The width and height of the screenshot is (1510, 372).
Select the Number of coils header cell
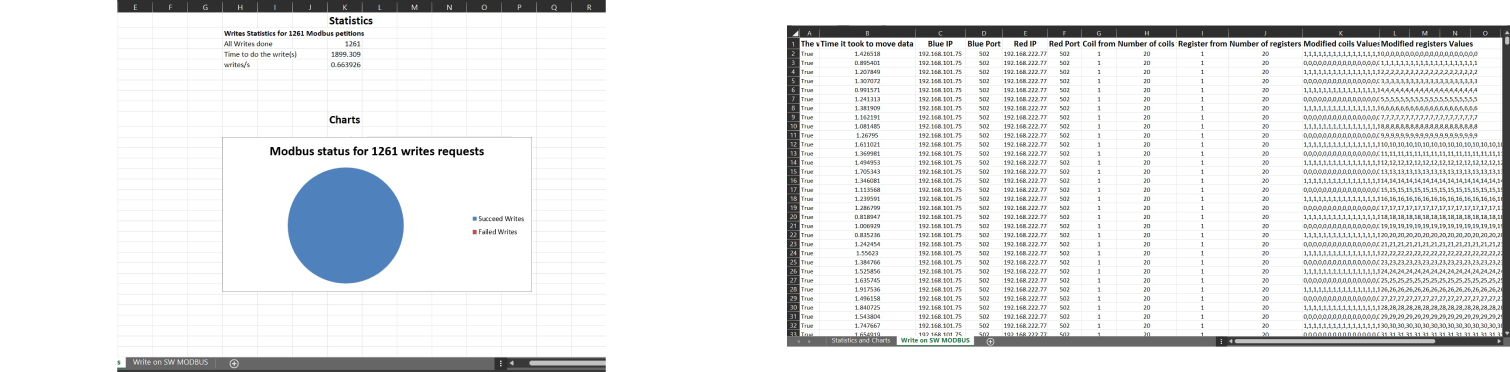(x=1145, y=44)
